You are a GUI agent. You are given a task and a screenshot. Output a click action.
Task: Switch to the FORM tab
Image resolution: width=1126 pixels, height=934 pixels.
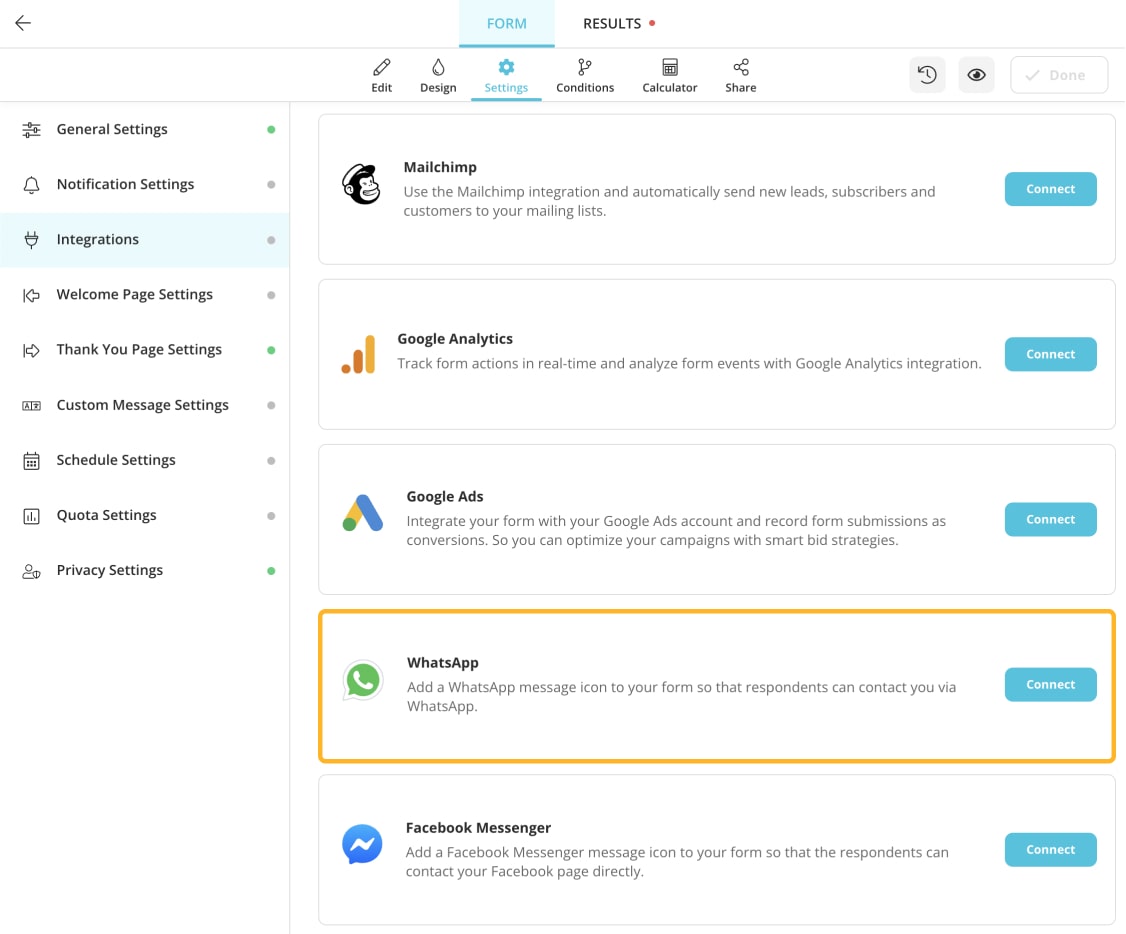506,23
